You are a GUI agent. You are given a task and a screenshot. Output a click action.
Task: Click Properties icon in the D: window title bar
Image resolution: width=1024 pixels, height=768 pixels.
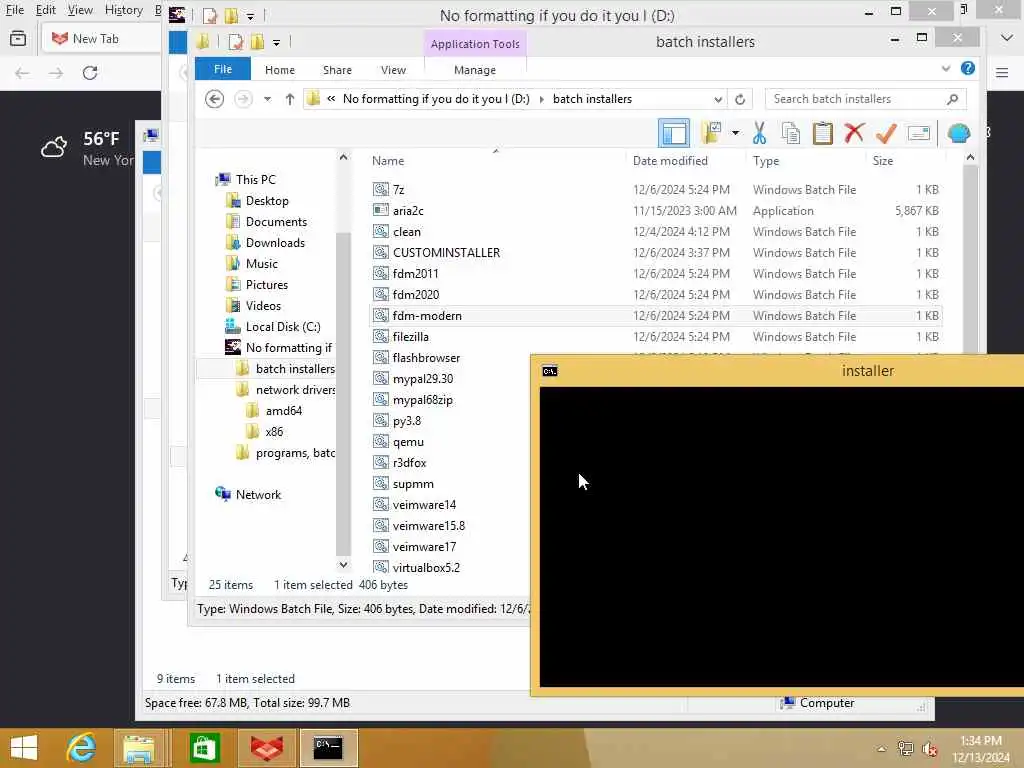click(210, 15)
